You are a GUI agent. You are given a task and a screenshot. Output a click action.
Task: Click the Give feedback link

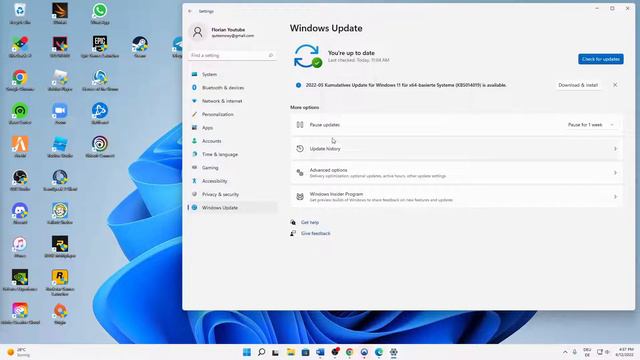(x=316, y=233)
